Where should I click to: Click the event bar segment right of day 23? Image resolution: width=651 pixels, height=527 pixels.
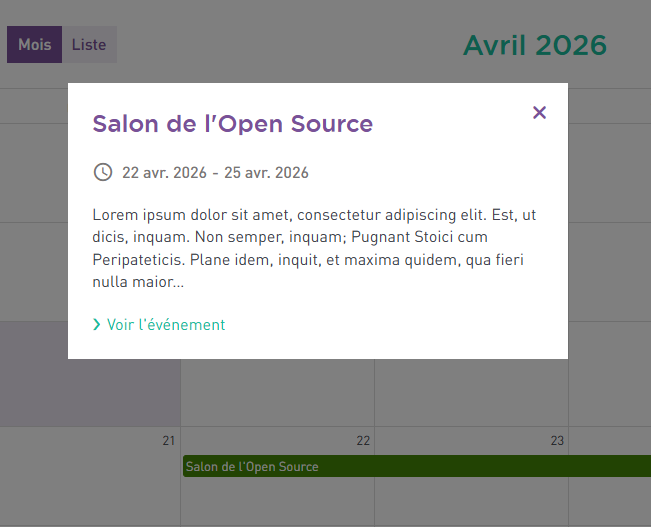point(610,467)
